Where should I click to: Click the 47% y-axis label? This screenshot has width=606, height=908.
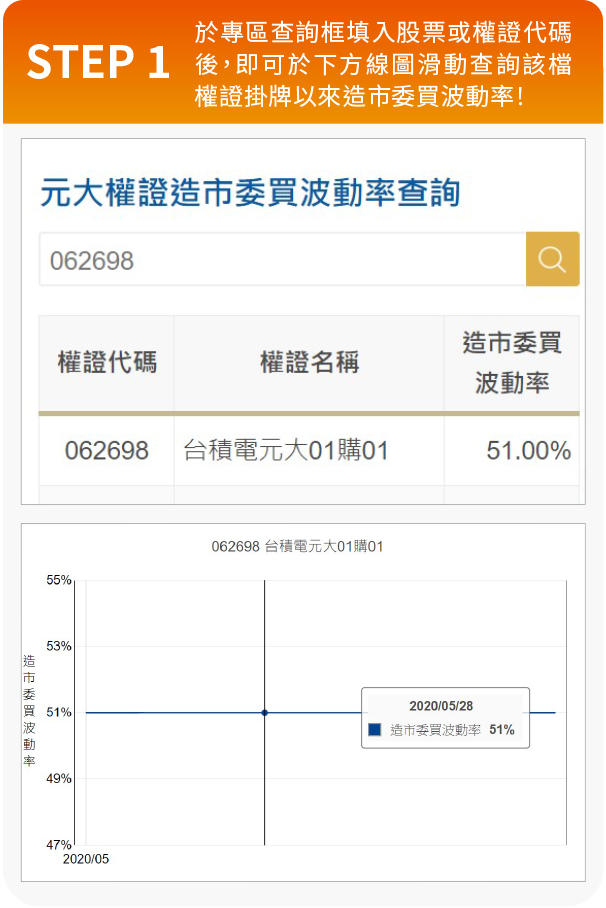pyautogui.click(x=59, y=844)
